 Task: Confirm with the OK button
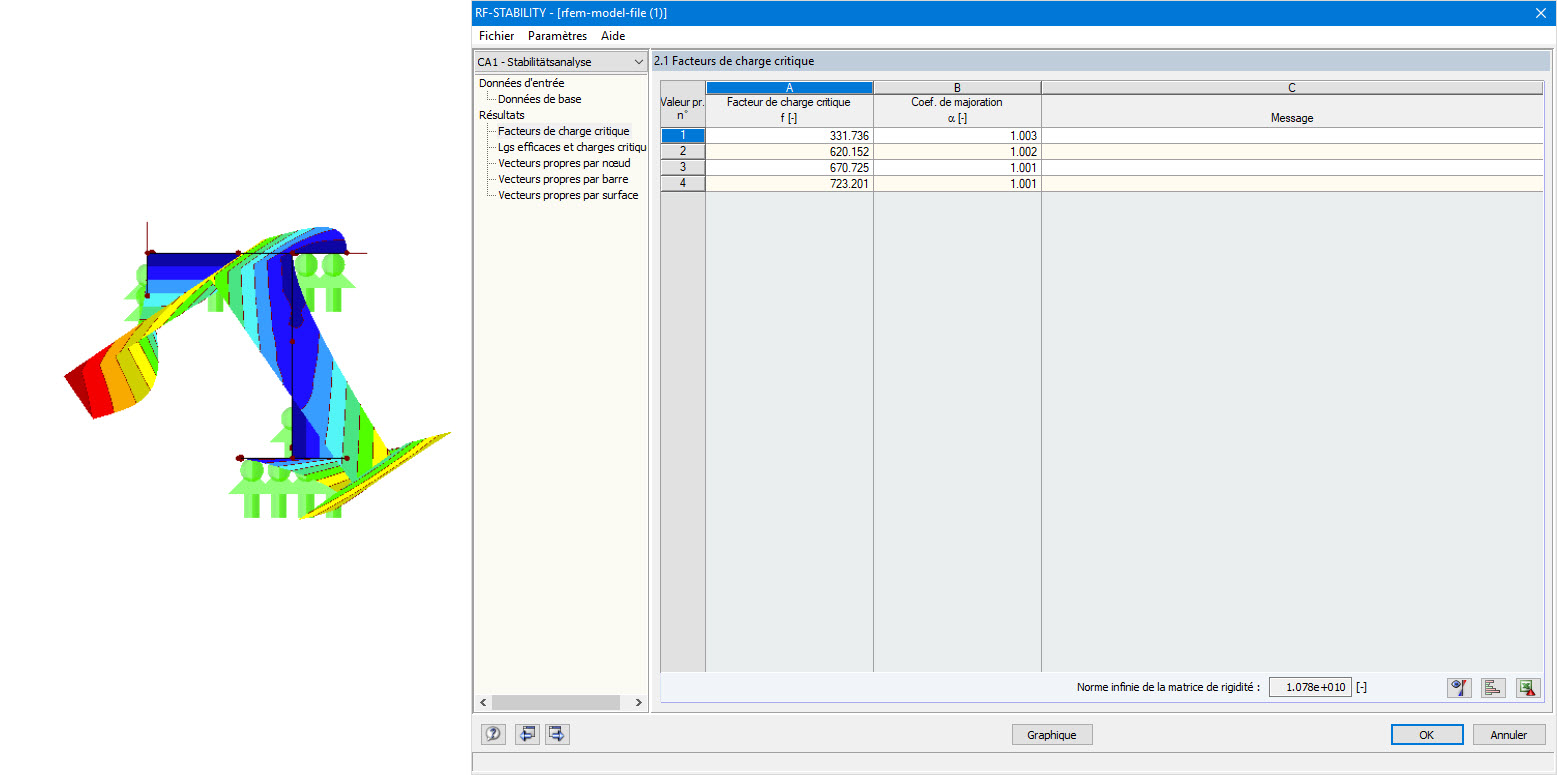(x=1426, y=734)
